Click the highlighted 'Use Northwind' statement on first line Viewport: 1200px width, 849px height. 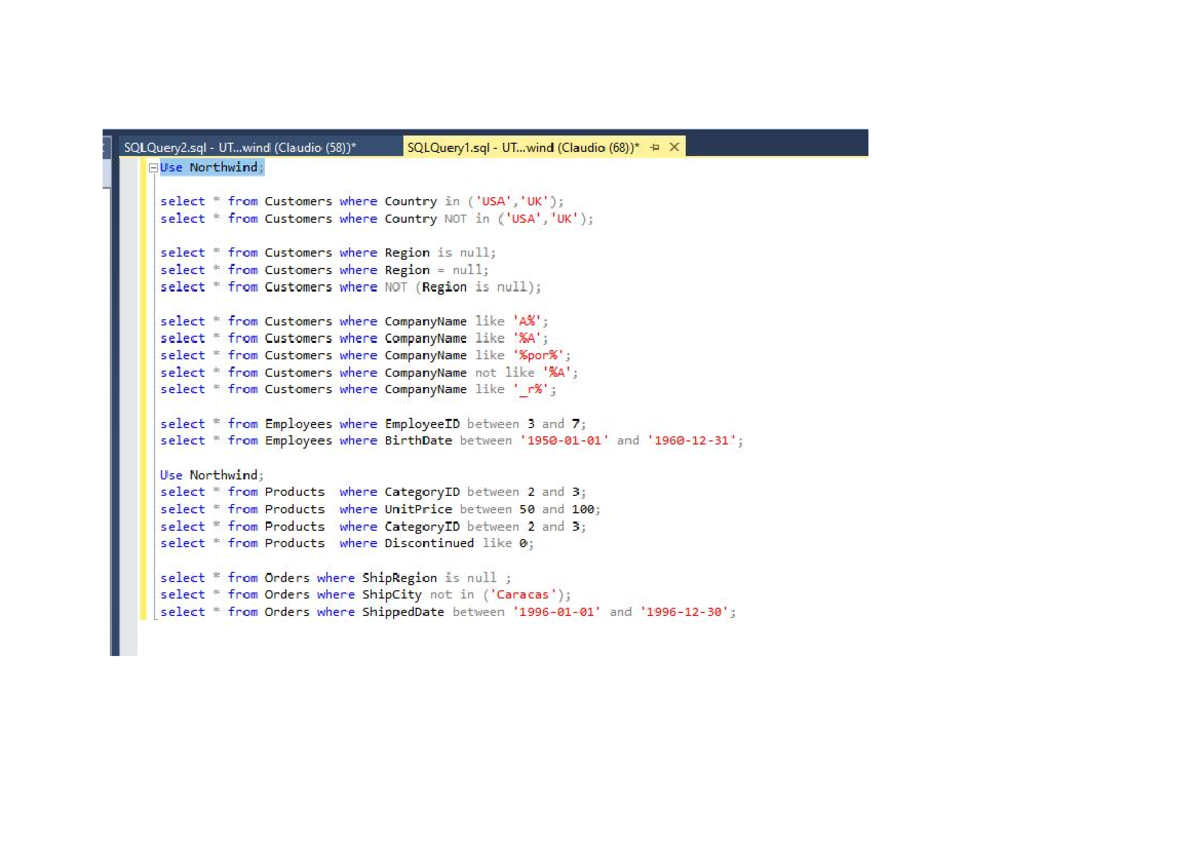(211, 168)
